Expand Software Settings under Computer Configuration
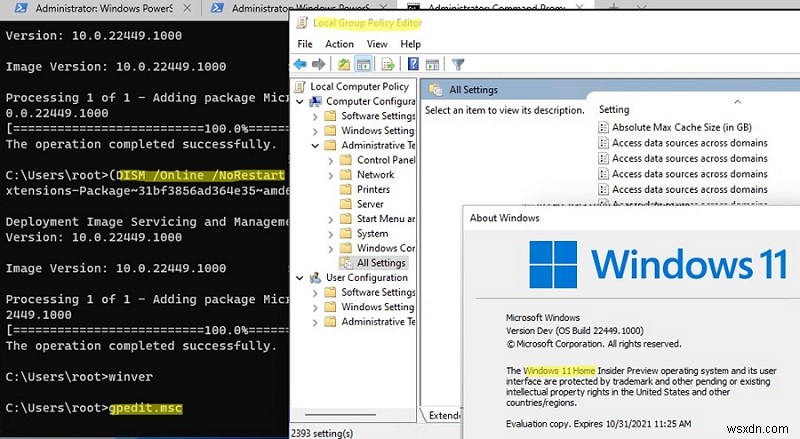The image size is (800, 439). click(x=315, y=116)
